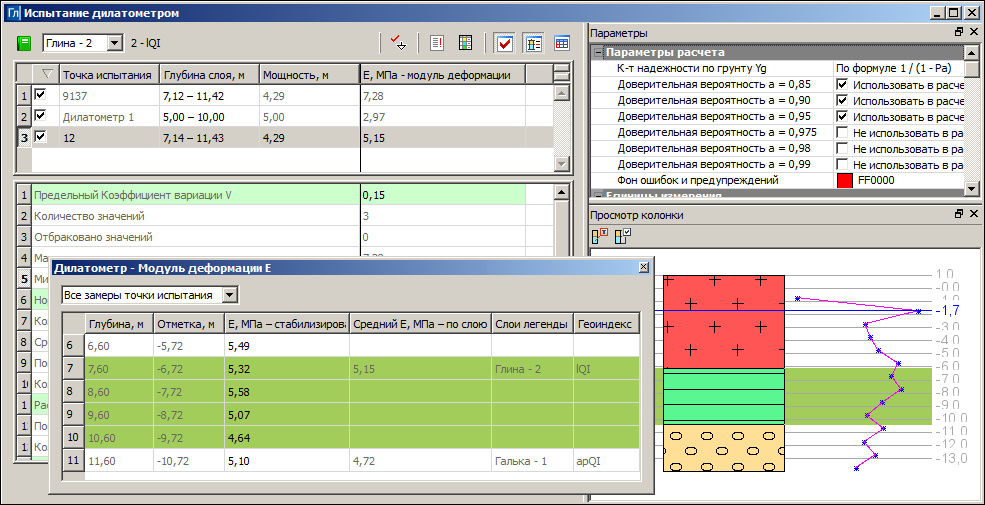Close the Параметры panel
The height and width of the screenshot is (505, 985).
[x=973, y=32]
